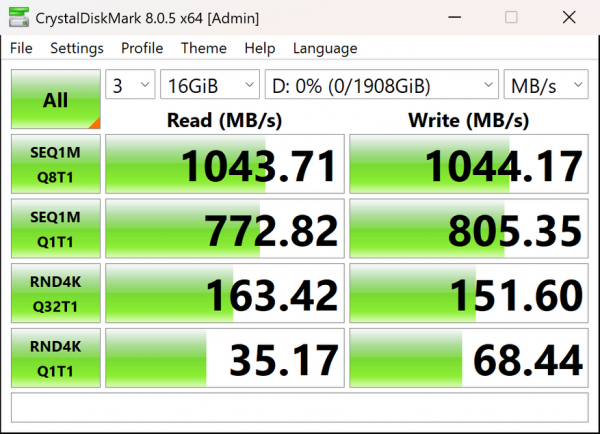Expand the test count dropdown showing 3
Viewport: 600px width, 434px height.
point(130,84)
